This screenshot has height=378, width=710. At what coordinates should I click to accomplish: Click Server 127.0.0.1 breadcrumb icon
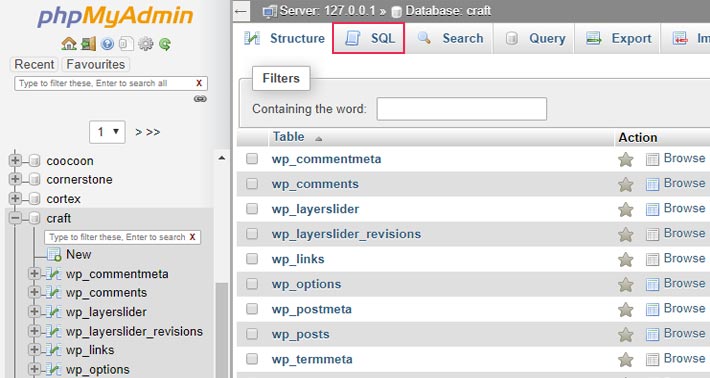(269, 11)
